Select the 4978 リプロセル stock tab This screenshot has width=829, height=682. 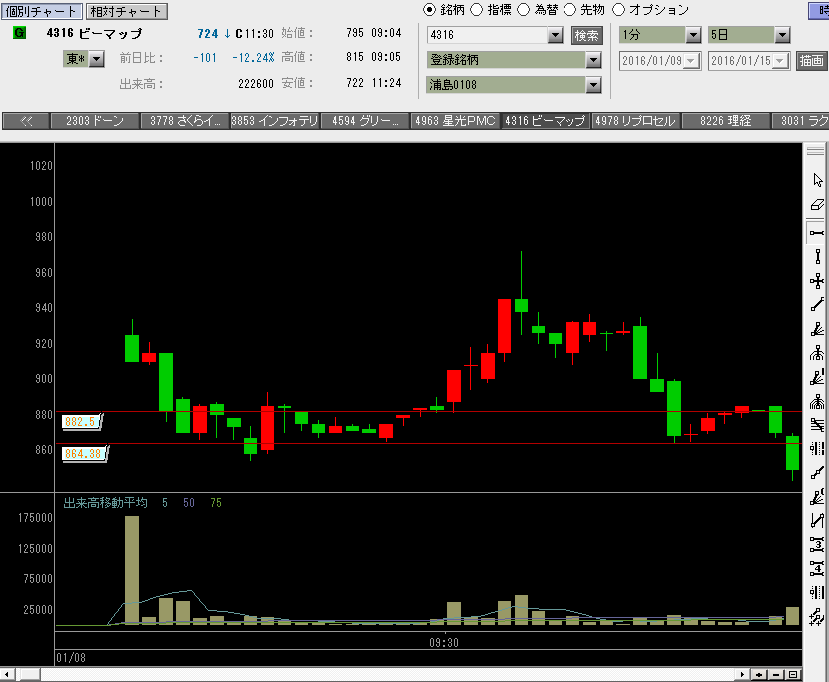pos(636,121)
